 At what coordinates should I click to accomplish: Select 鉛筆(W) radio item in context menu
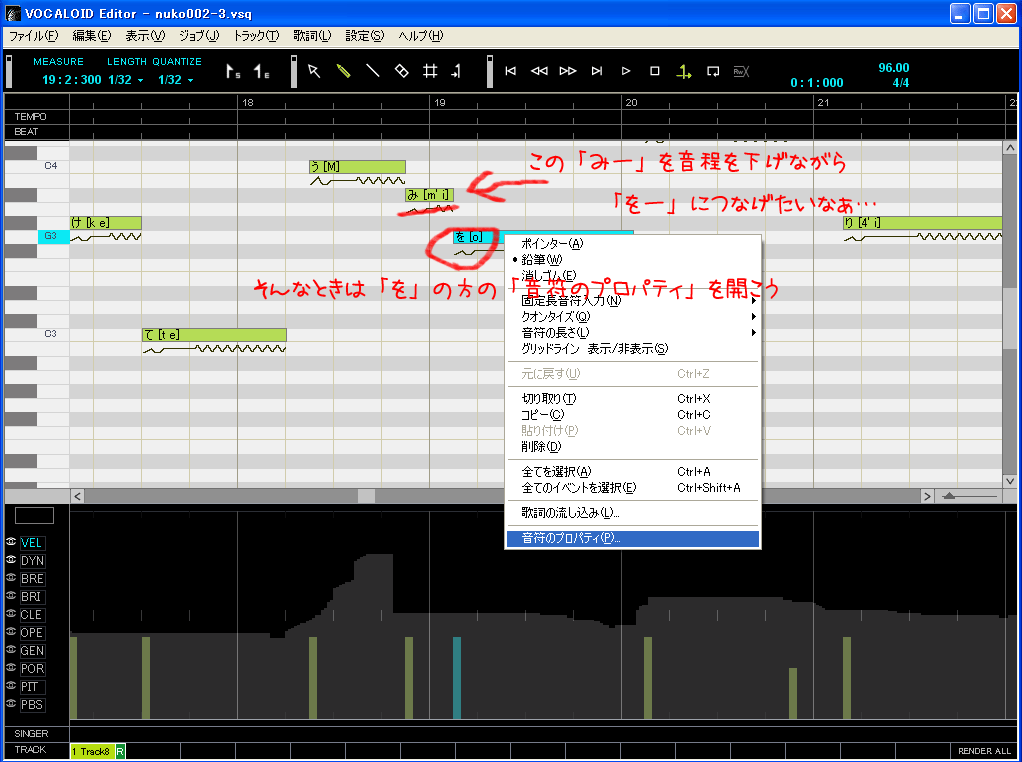(632, 259)
